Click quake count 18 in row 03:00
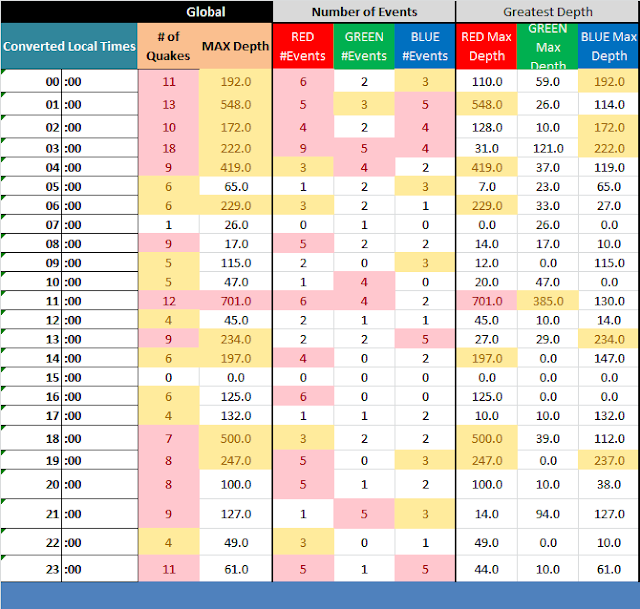This screenshot has width=640, height=609. 168,148
